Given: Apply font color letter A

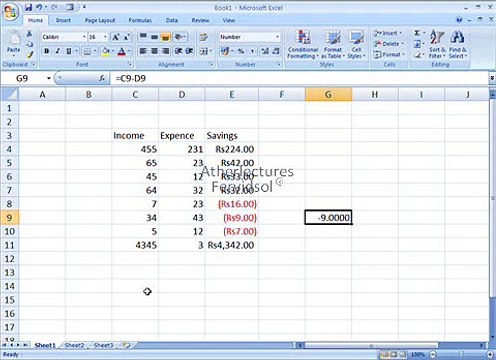Looking at the screenshot, I should click(121, 51).
